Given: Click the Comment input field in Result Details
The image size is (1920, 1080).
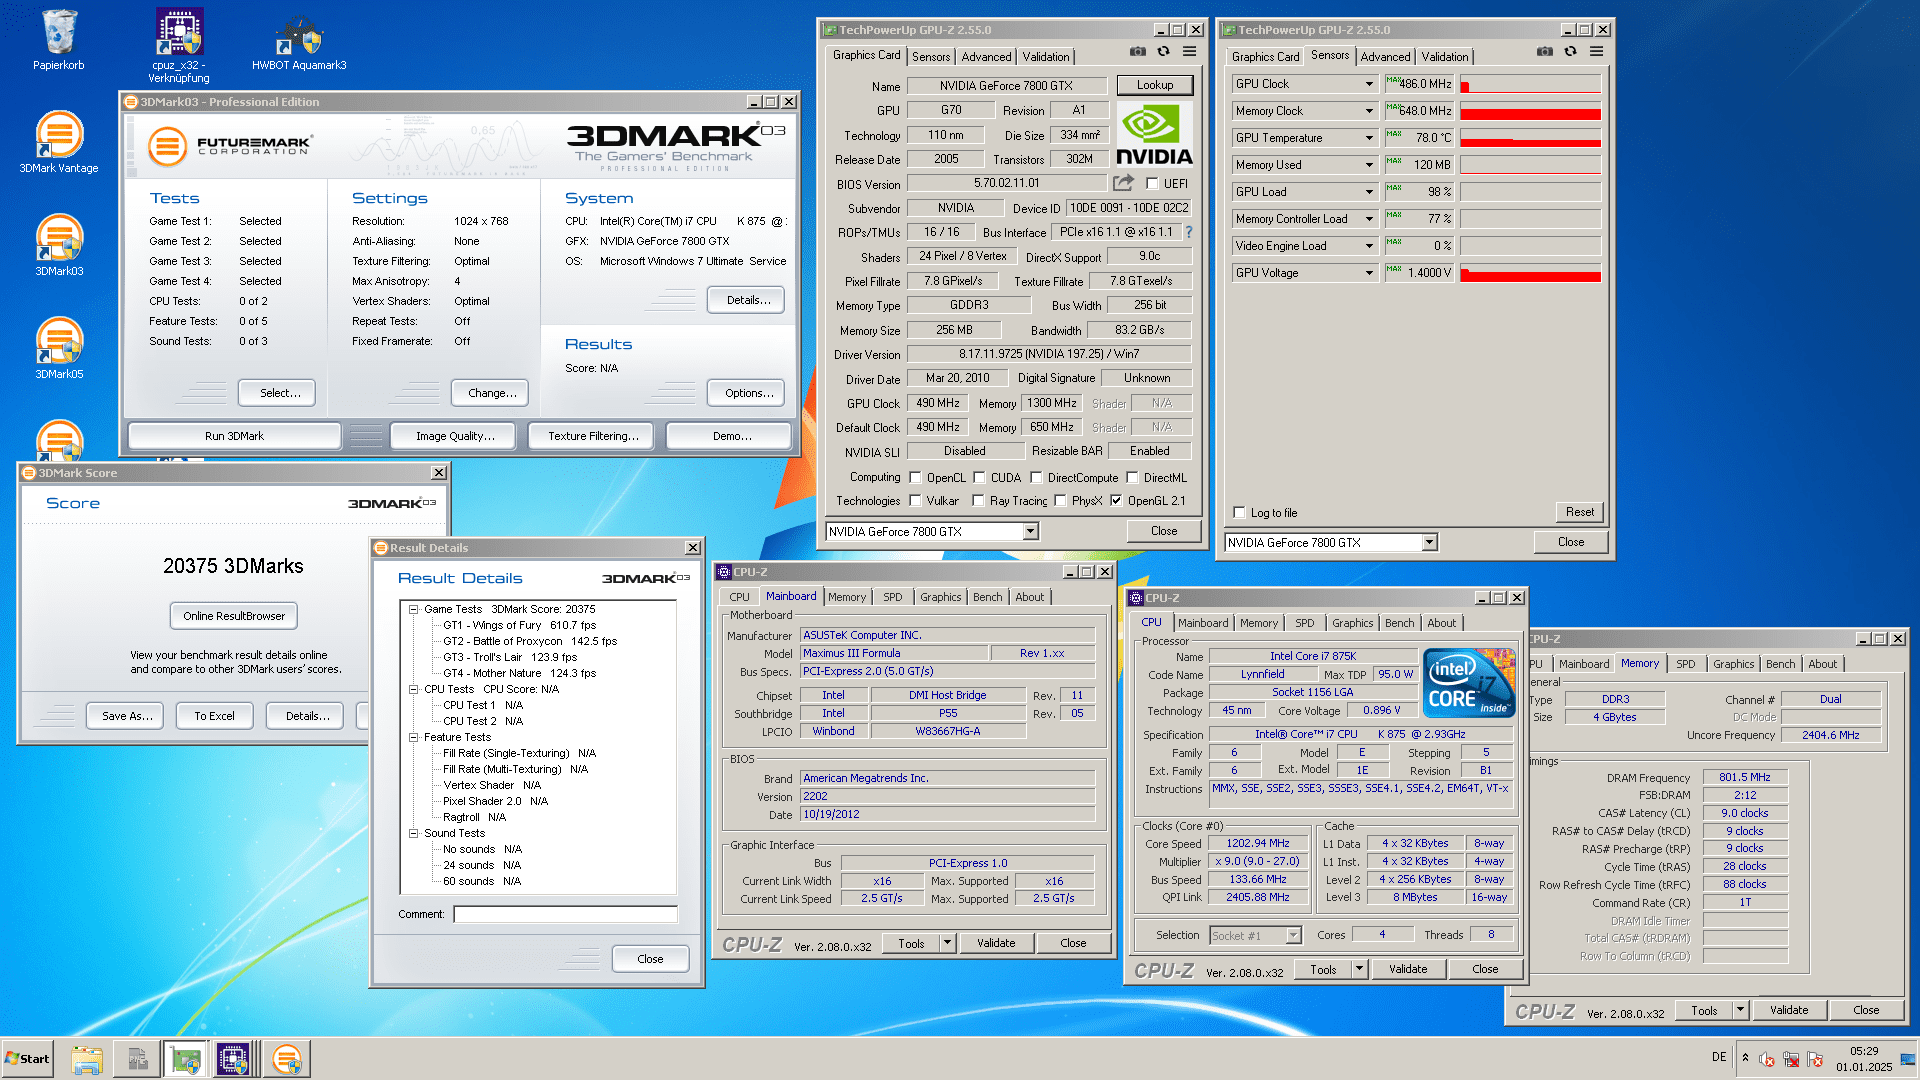Looking at the screenshot, I should click(565, 914).
